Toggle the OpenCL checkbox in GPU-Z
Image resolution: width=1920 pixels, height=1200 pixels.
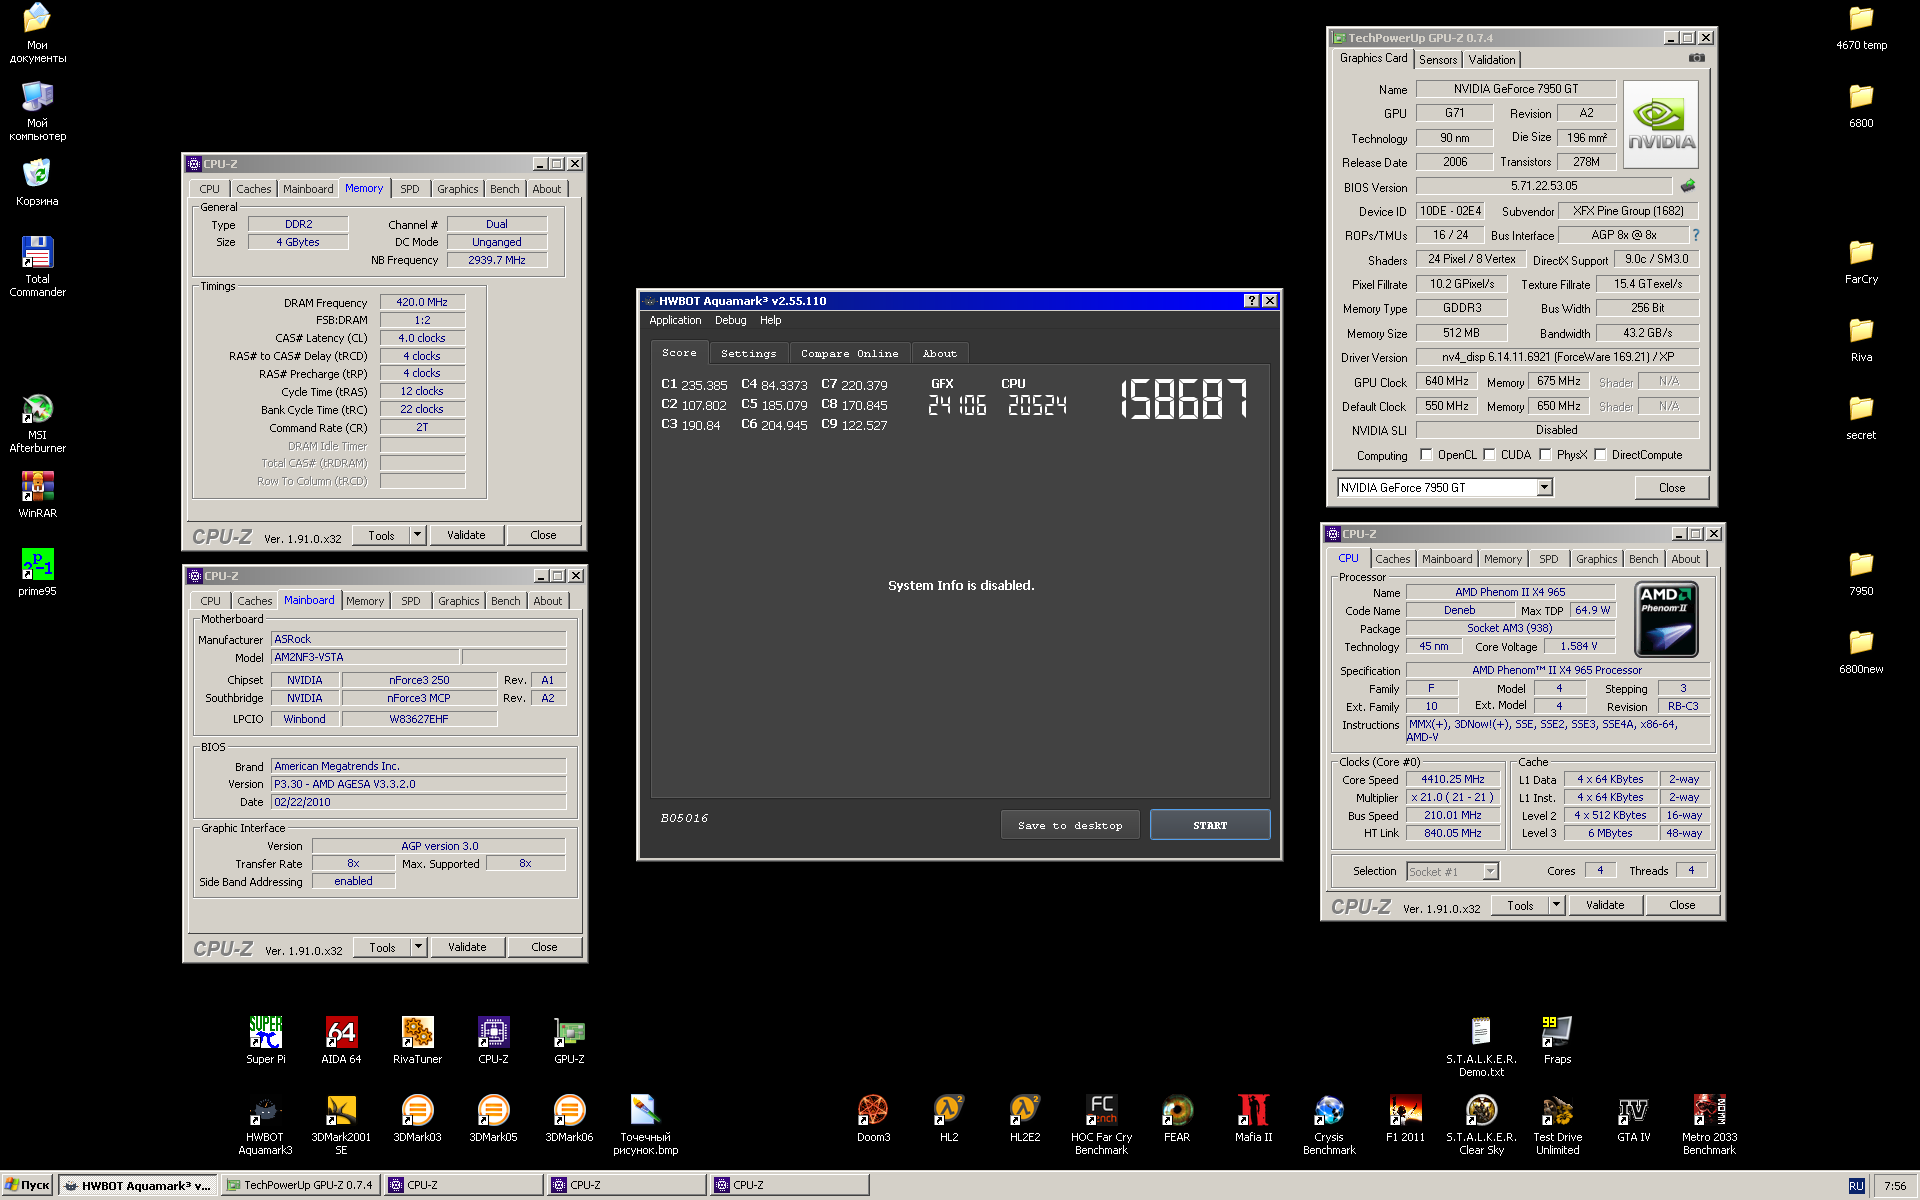[1427, 455]
